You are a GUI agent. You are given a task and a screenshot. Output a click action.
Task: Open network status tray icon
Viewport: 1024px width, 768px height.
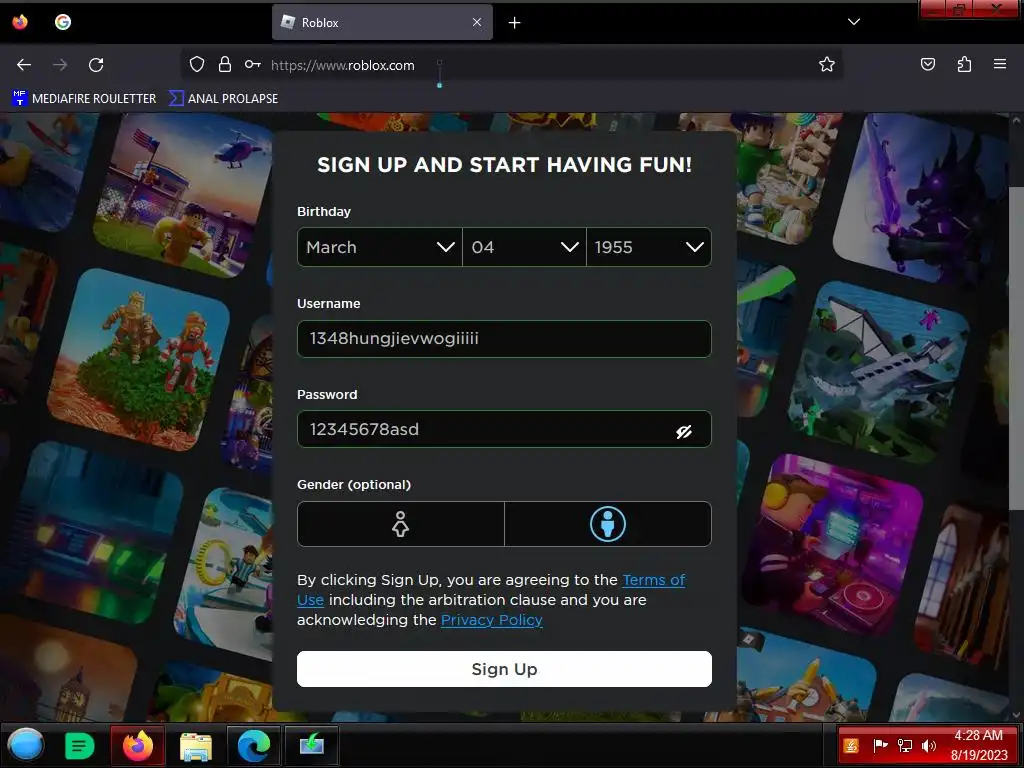[904, 745]
